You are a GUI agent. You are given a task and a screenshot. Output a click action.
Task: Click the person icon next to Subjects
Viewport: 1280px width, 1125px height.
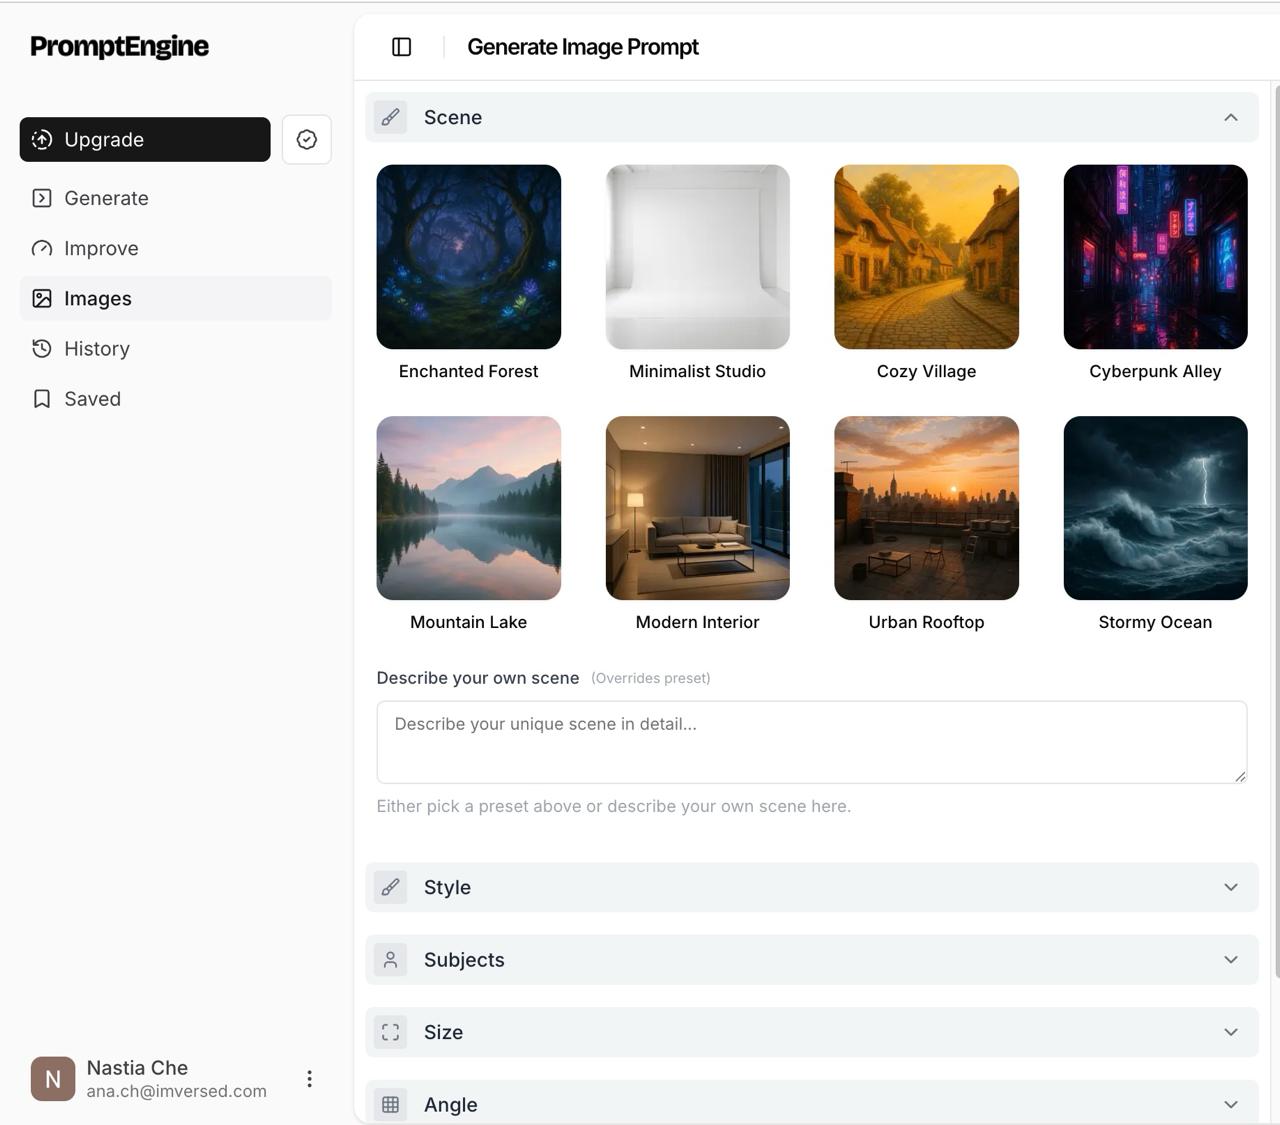coord(391,960)
